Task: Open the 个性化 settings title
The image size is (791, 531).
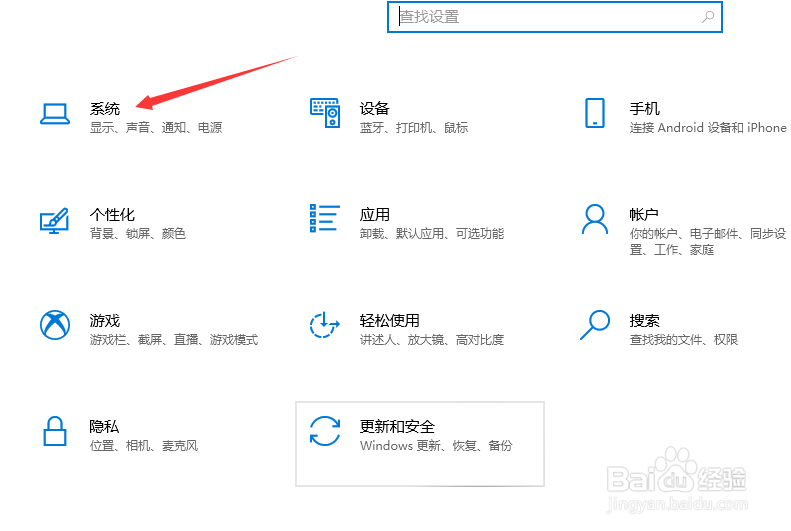Action: (112, 215)
